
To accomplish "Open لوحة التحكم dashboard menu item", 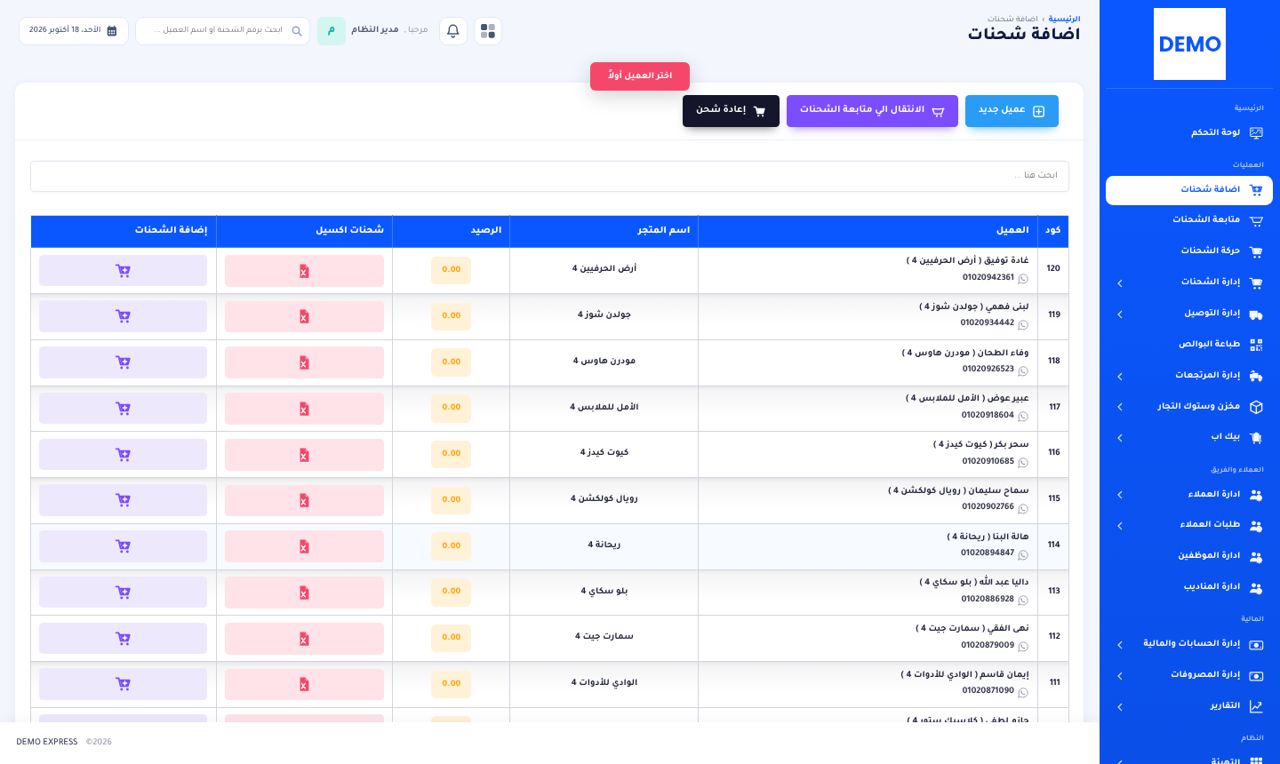I will point(1189,133).
